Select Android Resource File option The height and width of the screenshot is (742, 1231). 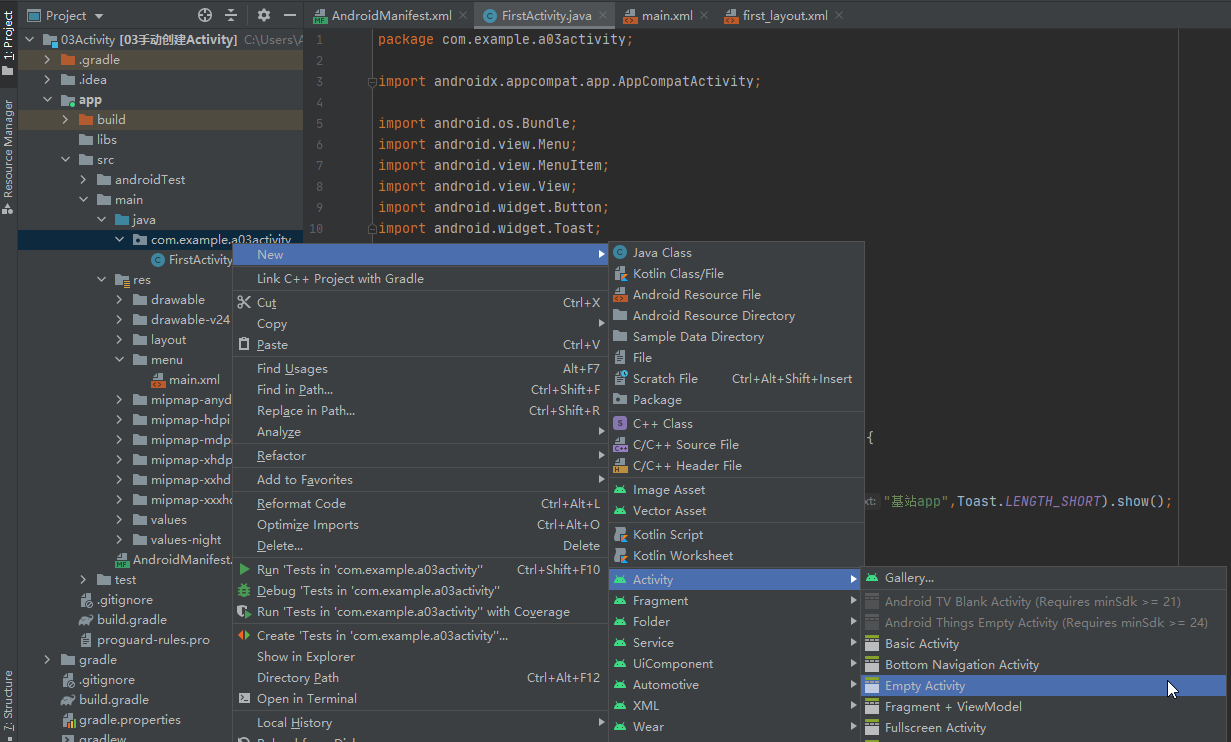[x=736, y=295]
